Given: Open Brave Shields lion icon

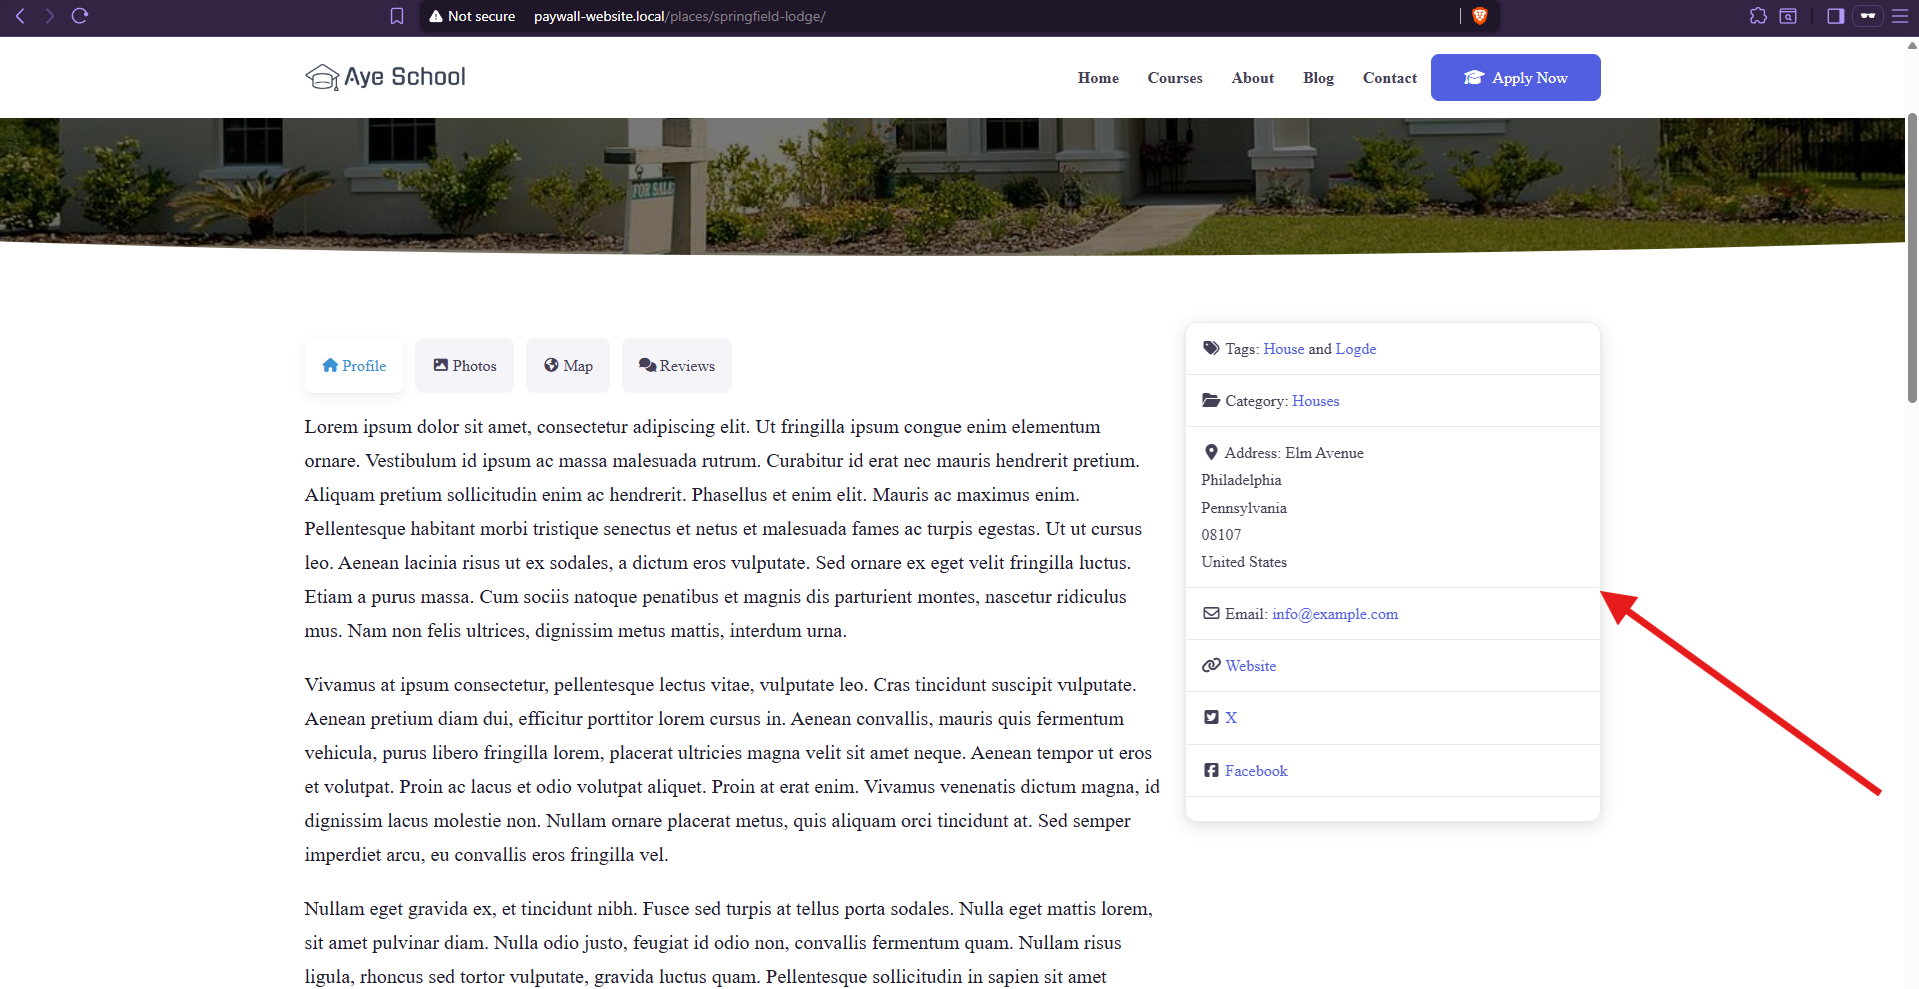Looking at the screenshot, I should coord(1480,16).
